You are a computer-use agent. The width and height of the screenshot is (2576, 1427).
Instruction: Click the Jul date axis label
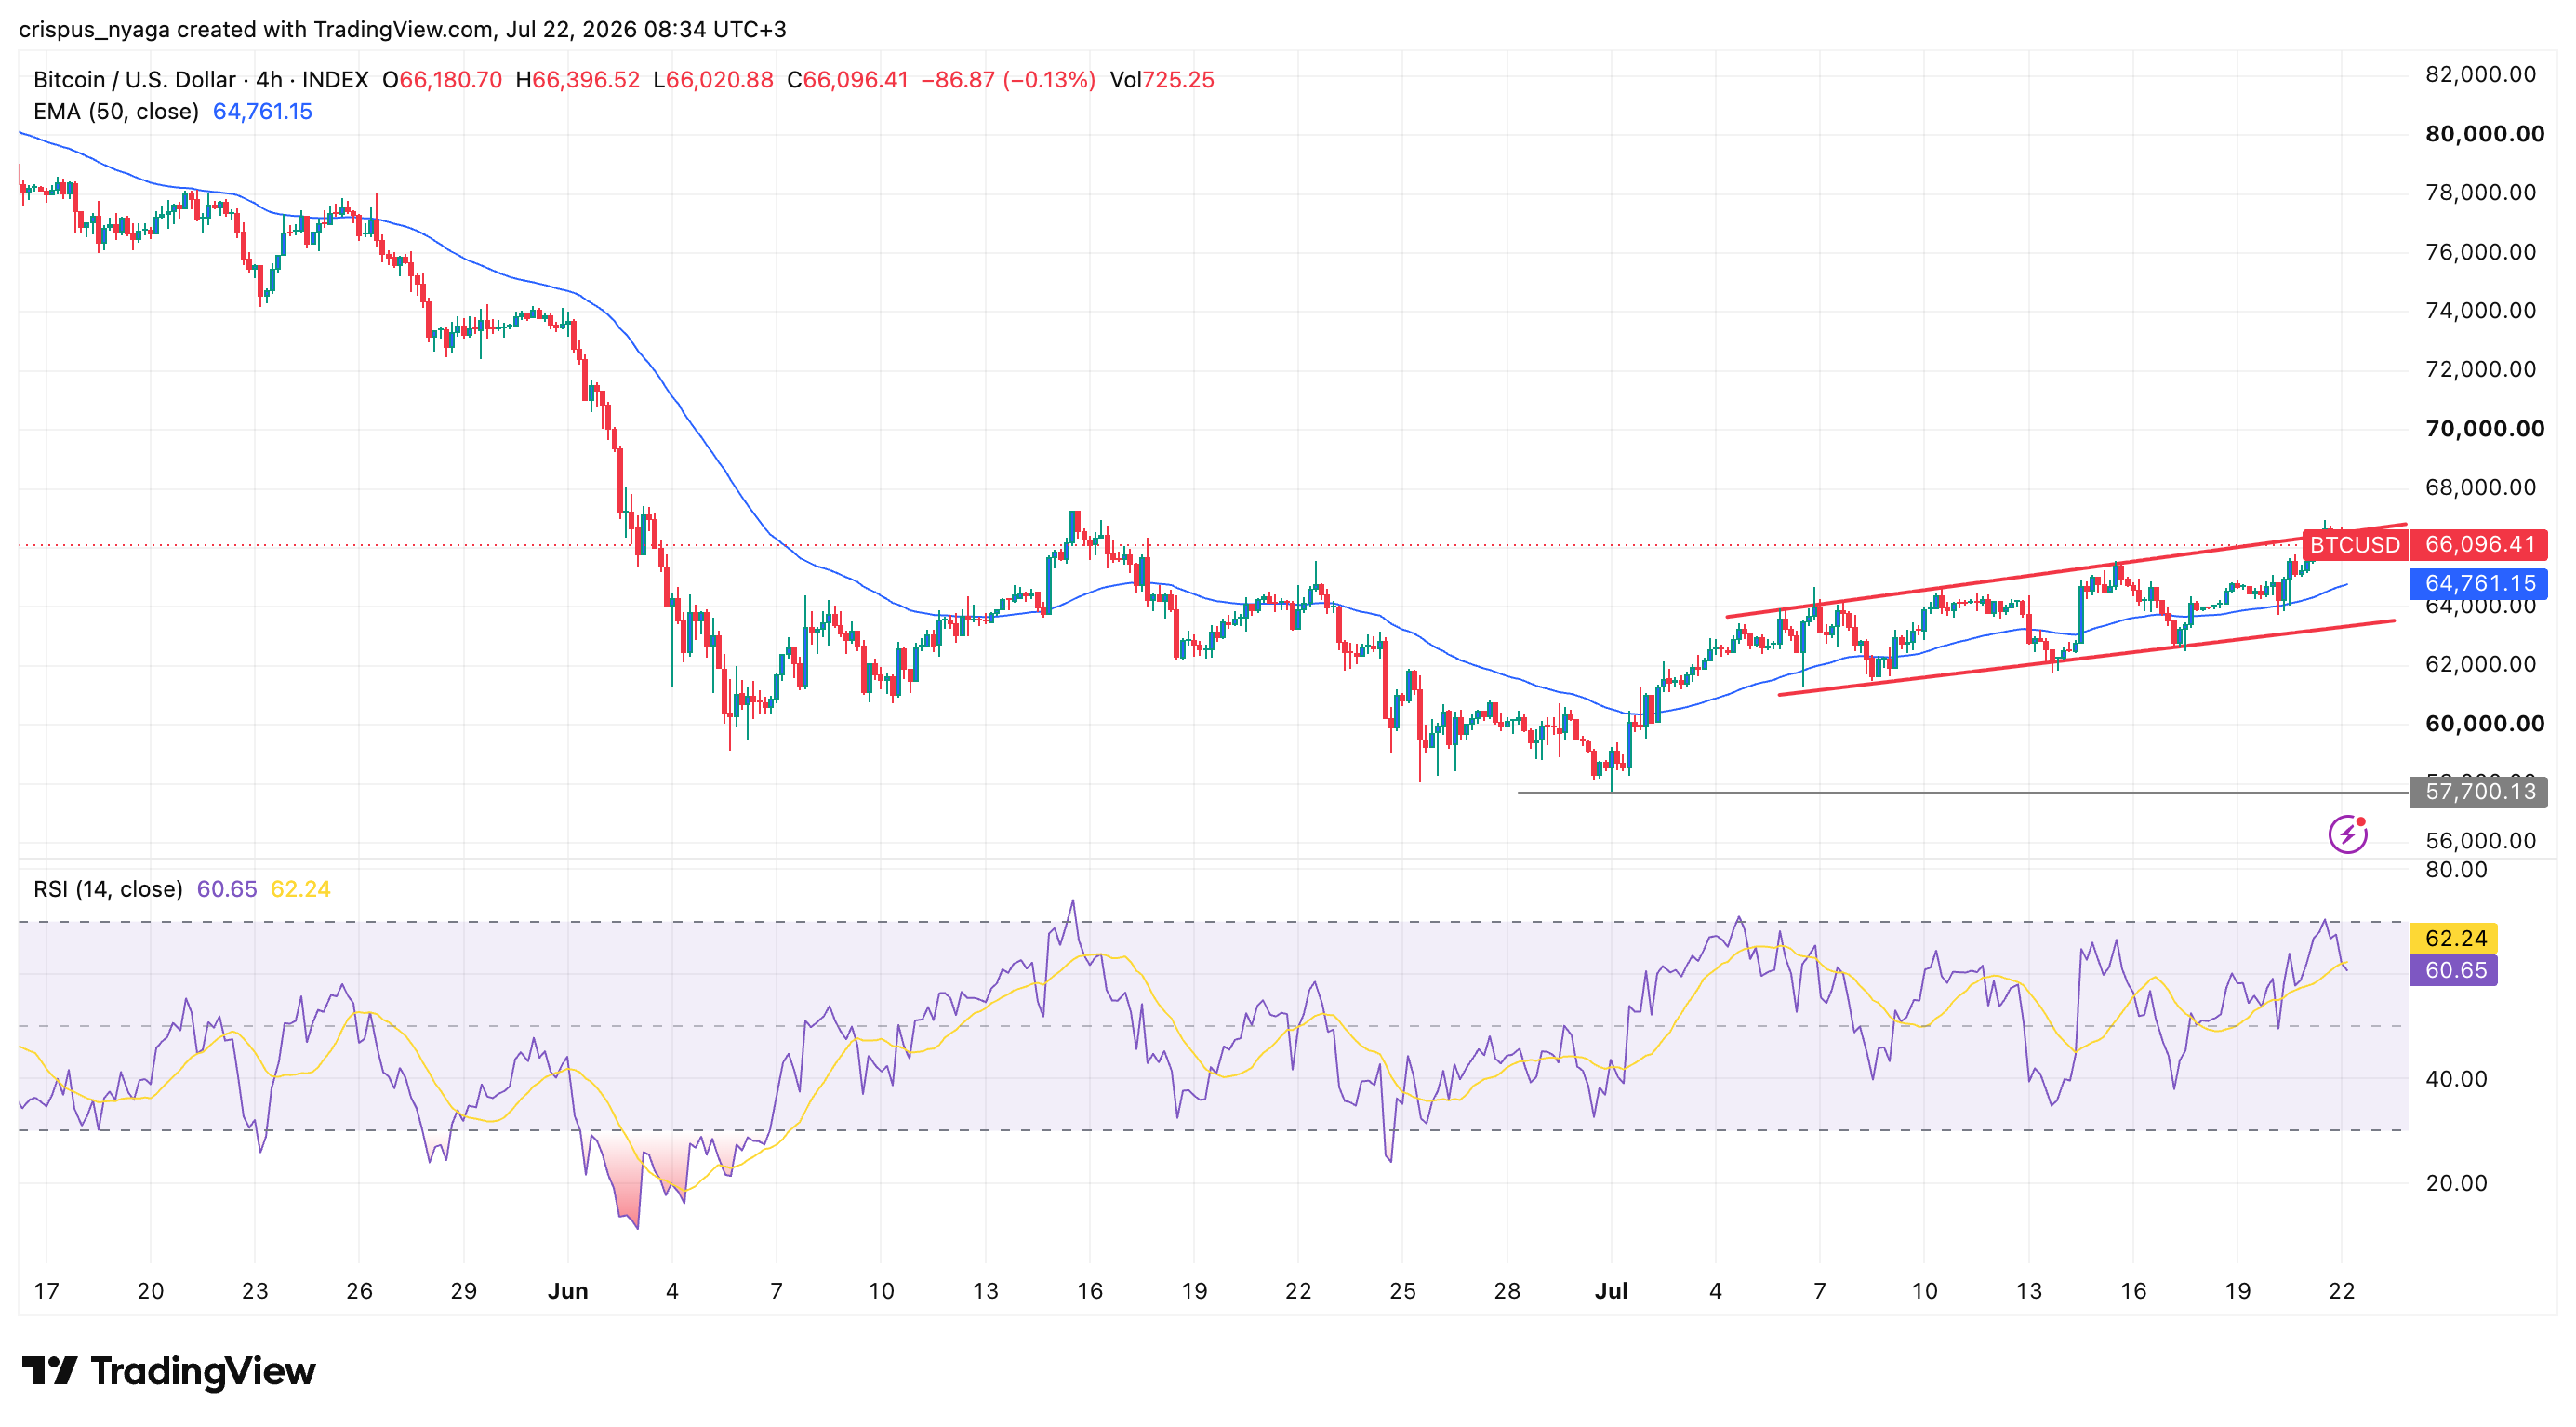1611,1291
